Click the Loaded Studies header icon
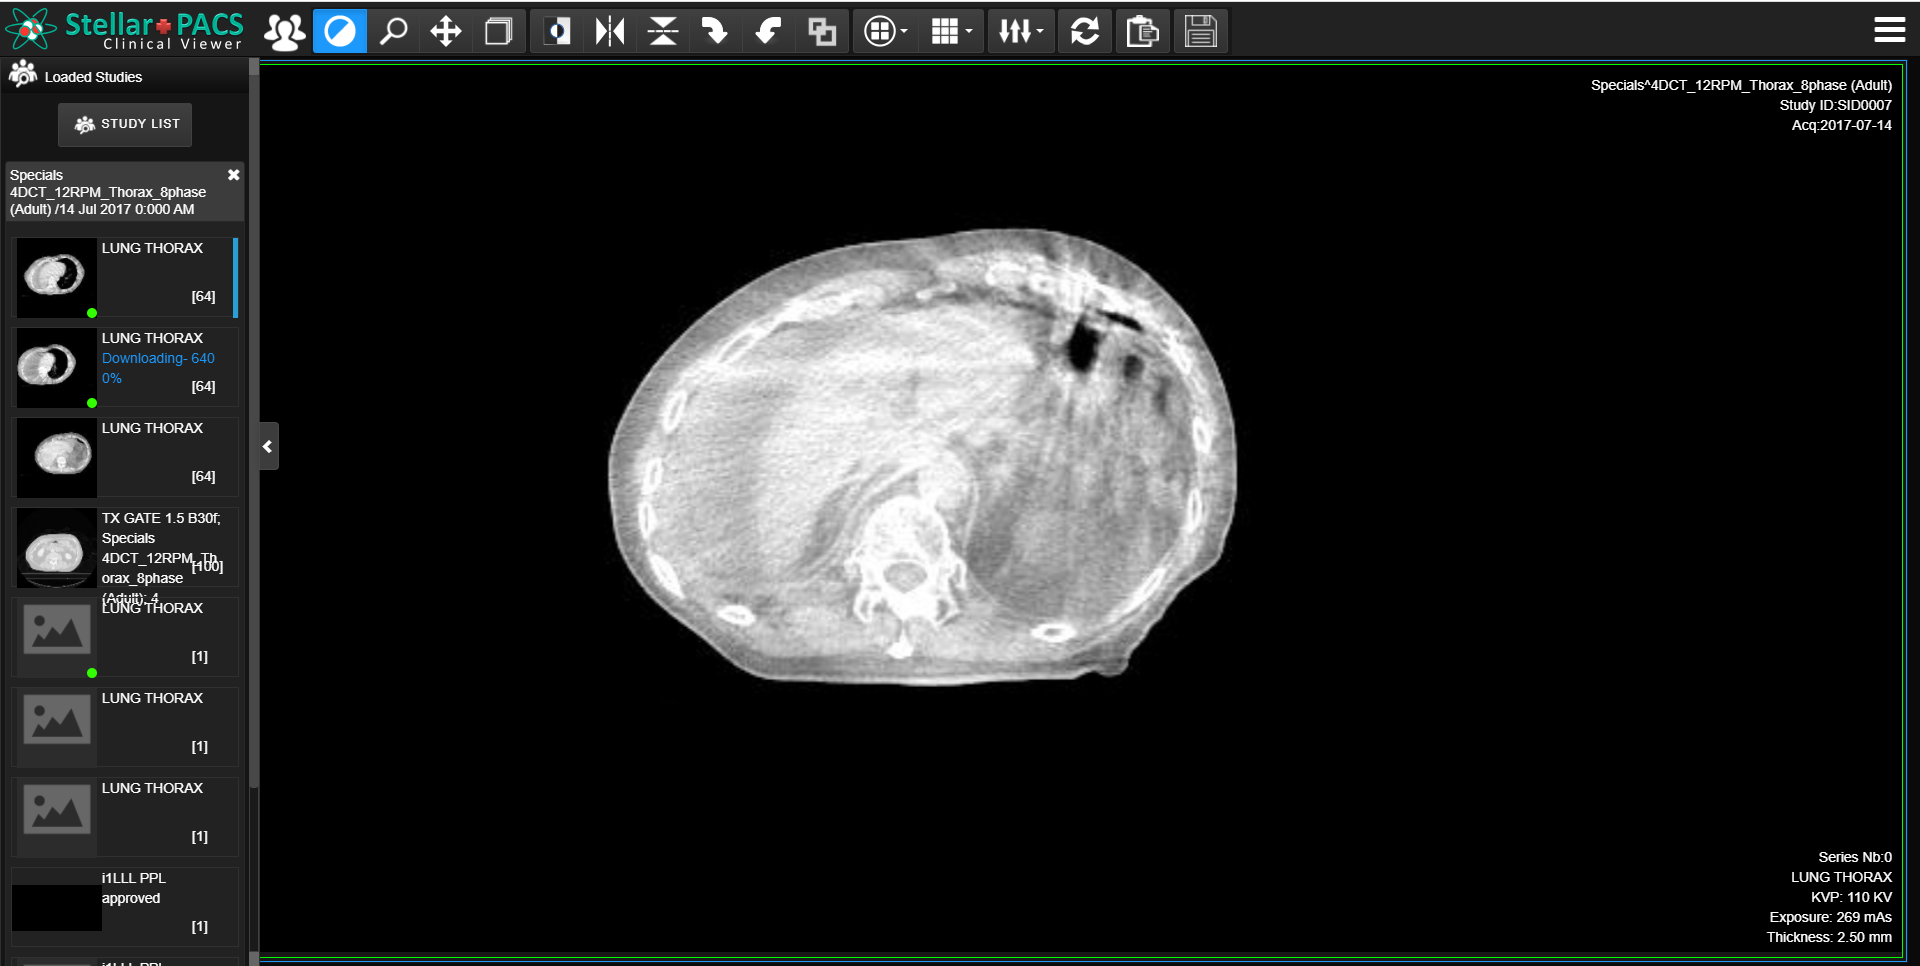The image size is (1920, 966). (x=23, y=75)
